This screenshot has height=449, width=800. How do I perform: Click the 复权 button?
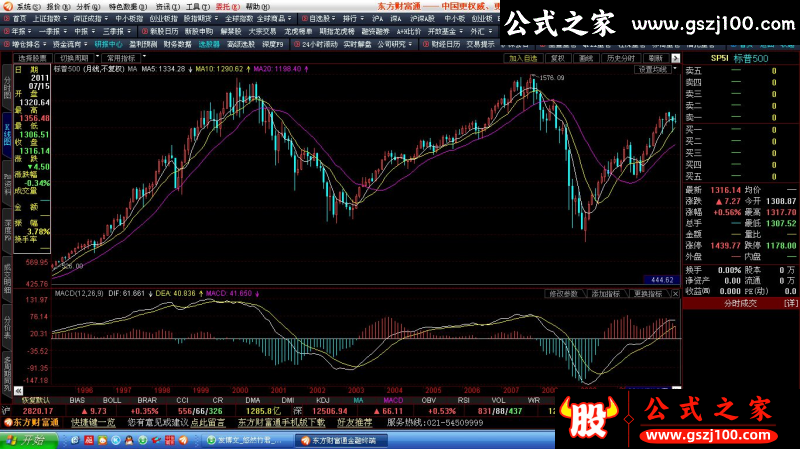click(558, 58)
